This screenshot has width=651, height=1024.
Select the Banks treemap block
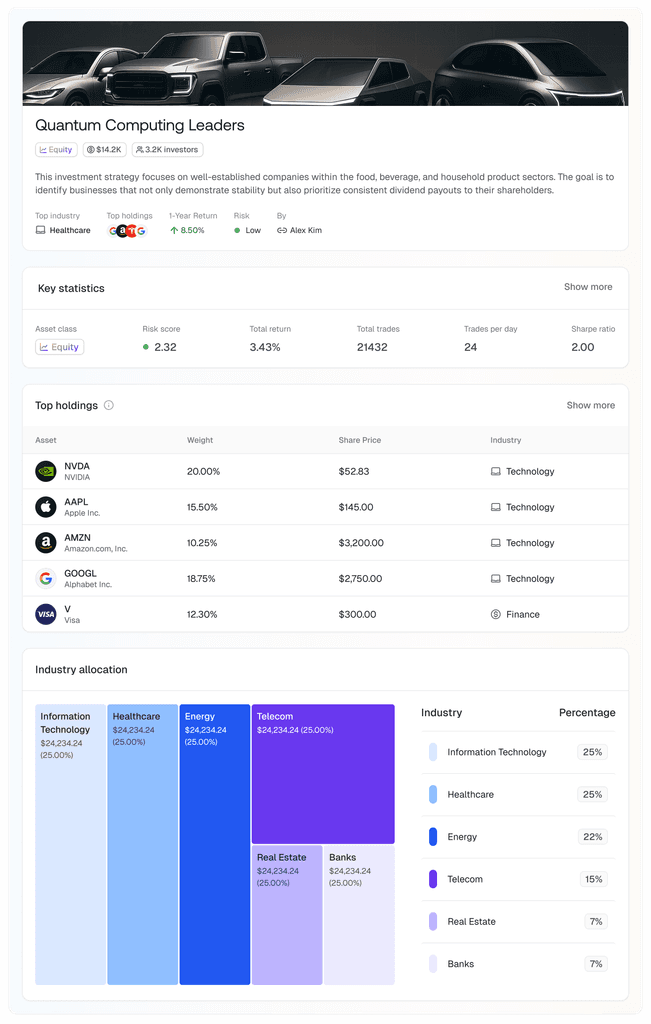pos(359,915)
